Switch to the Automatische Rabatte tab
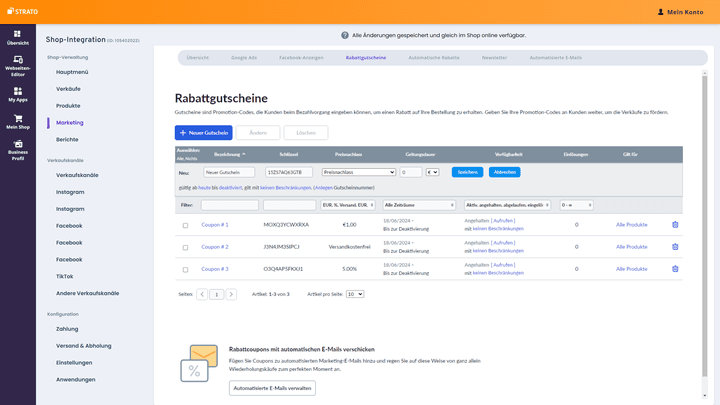Screen dimensions: 720x405 [x=434, y=57]
